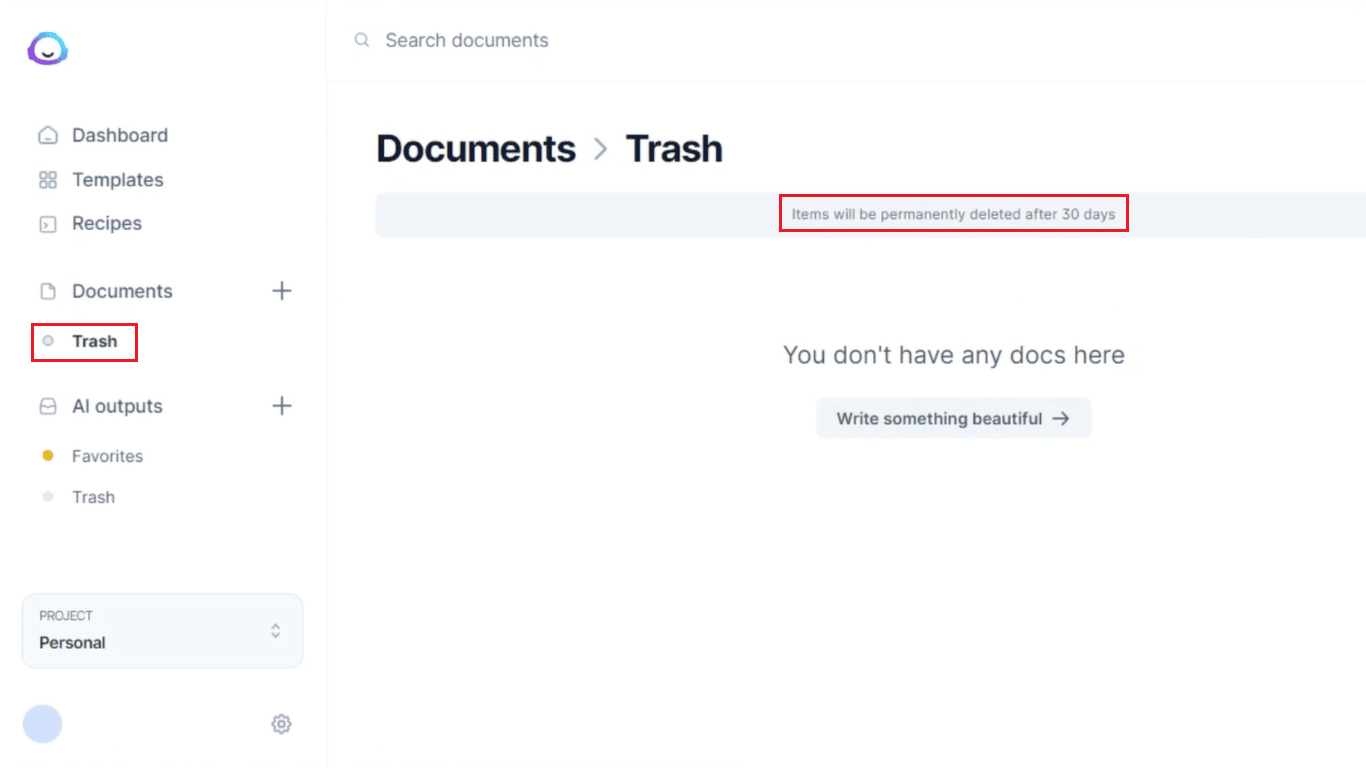Click the Templates grid icon

(47, 180)
